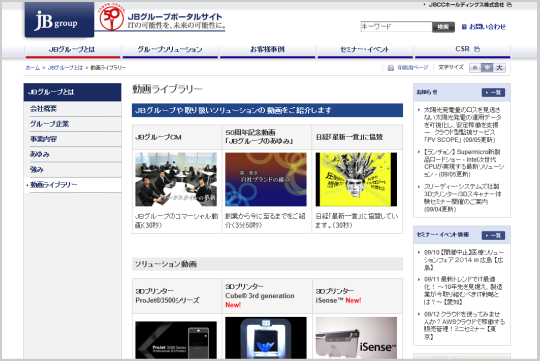Click the 検索 search button
Viewport: 540px width, 361px height.
click(443, 27)
